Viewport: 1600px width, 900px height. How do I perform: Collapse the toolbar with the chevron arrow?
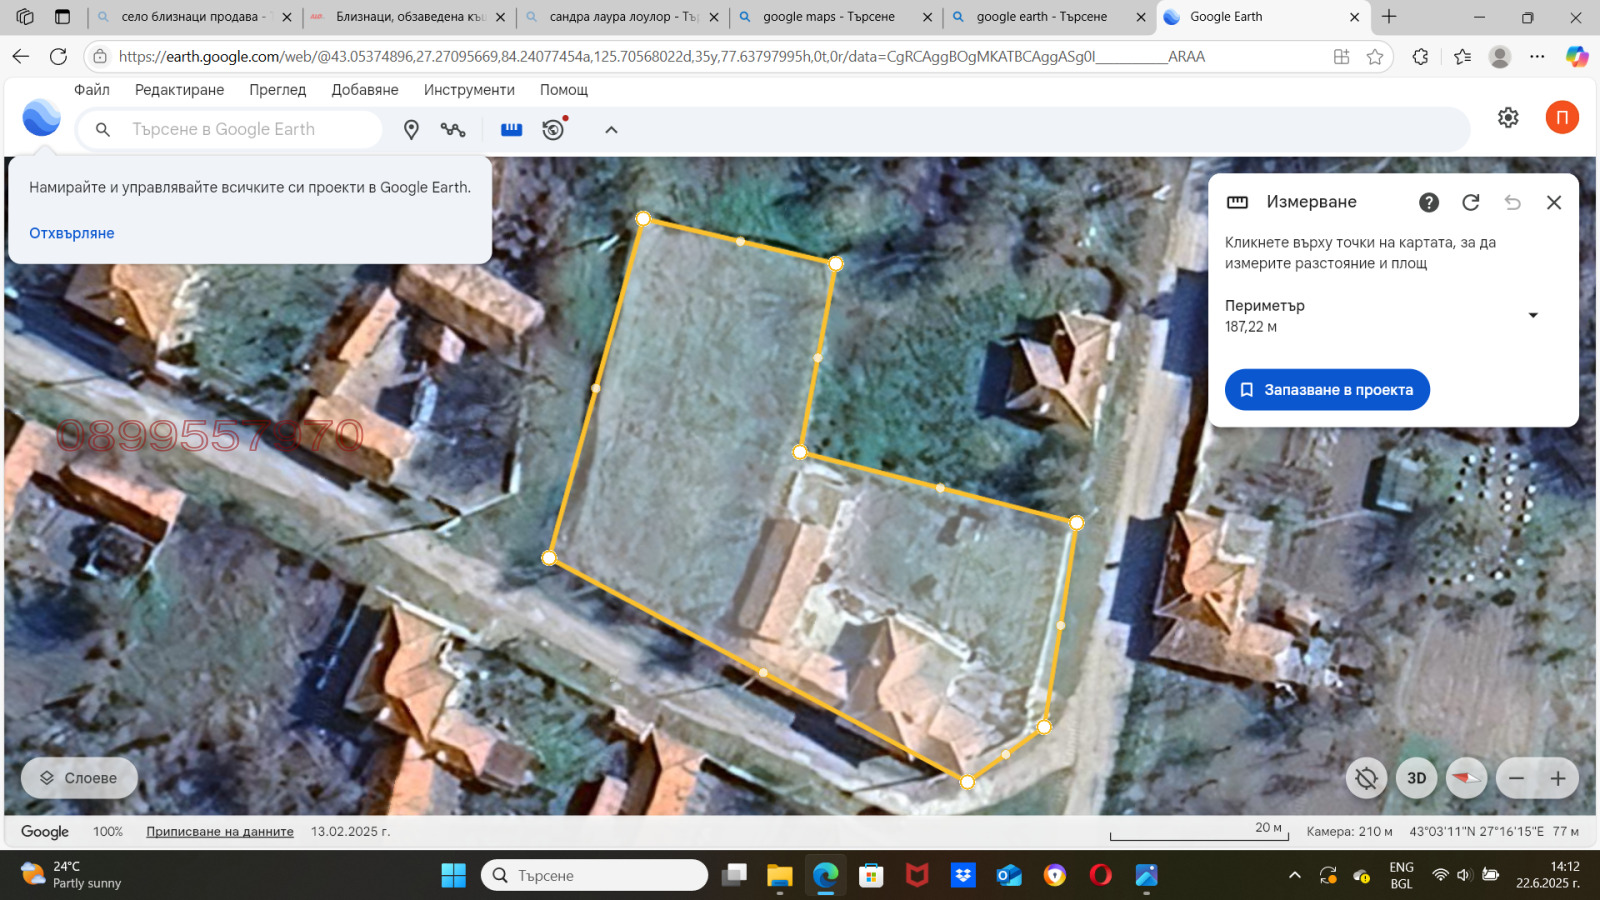click(611, 130)
